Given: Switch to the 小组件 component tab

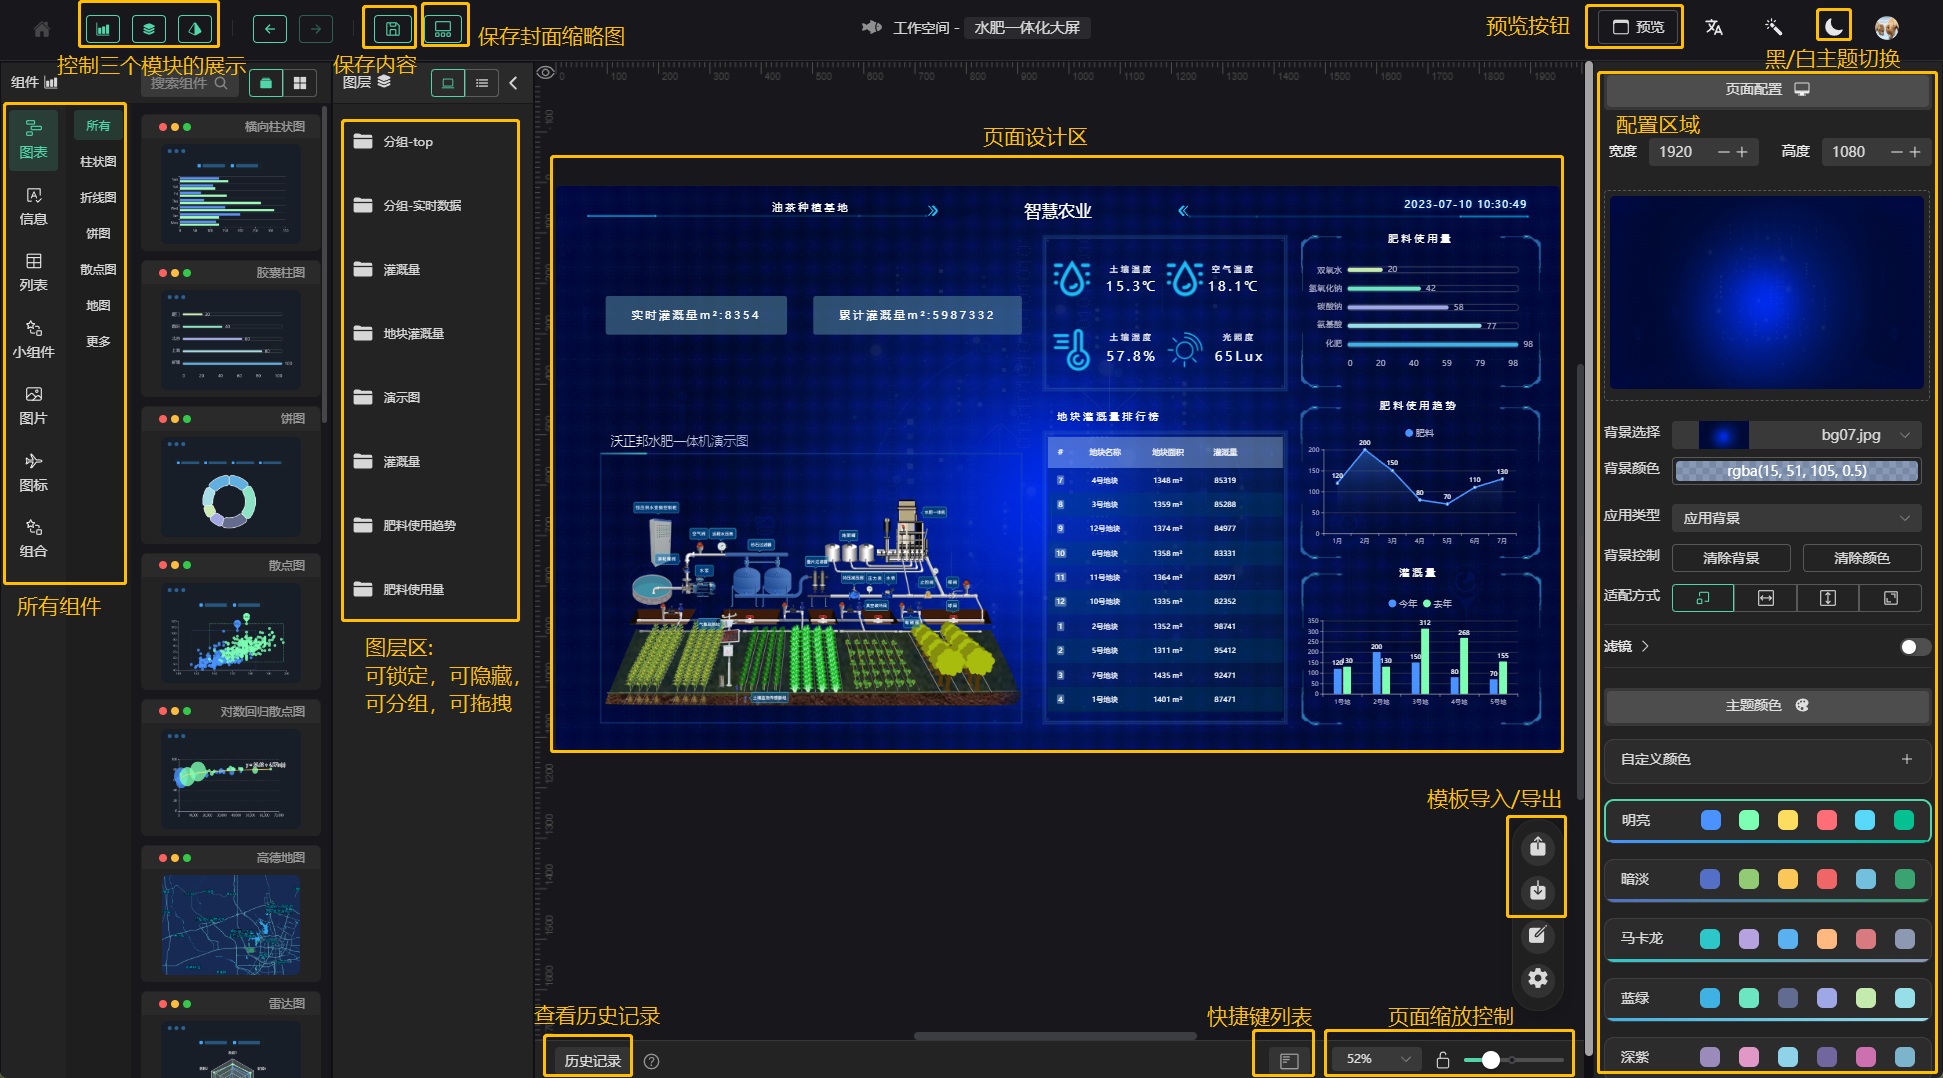Looking at the screenshot, I should (x=33, y=339).
